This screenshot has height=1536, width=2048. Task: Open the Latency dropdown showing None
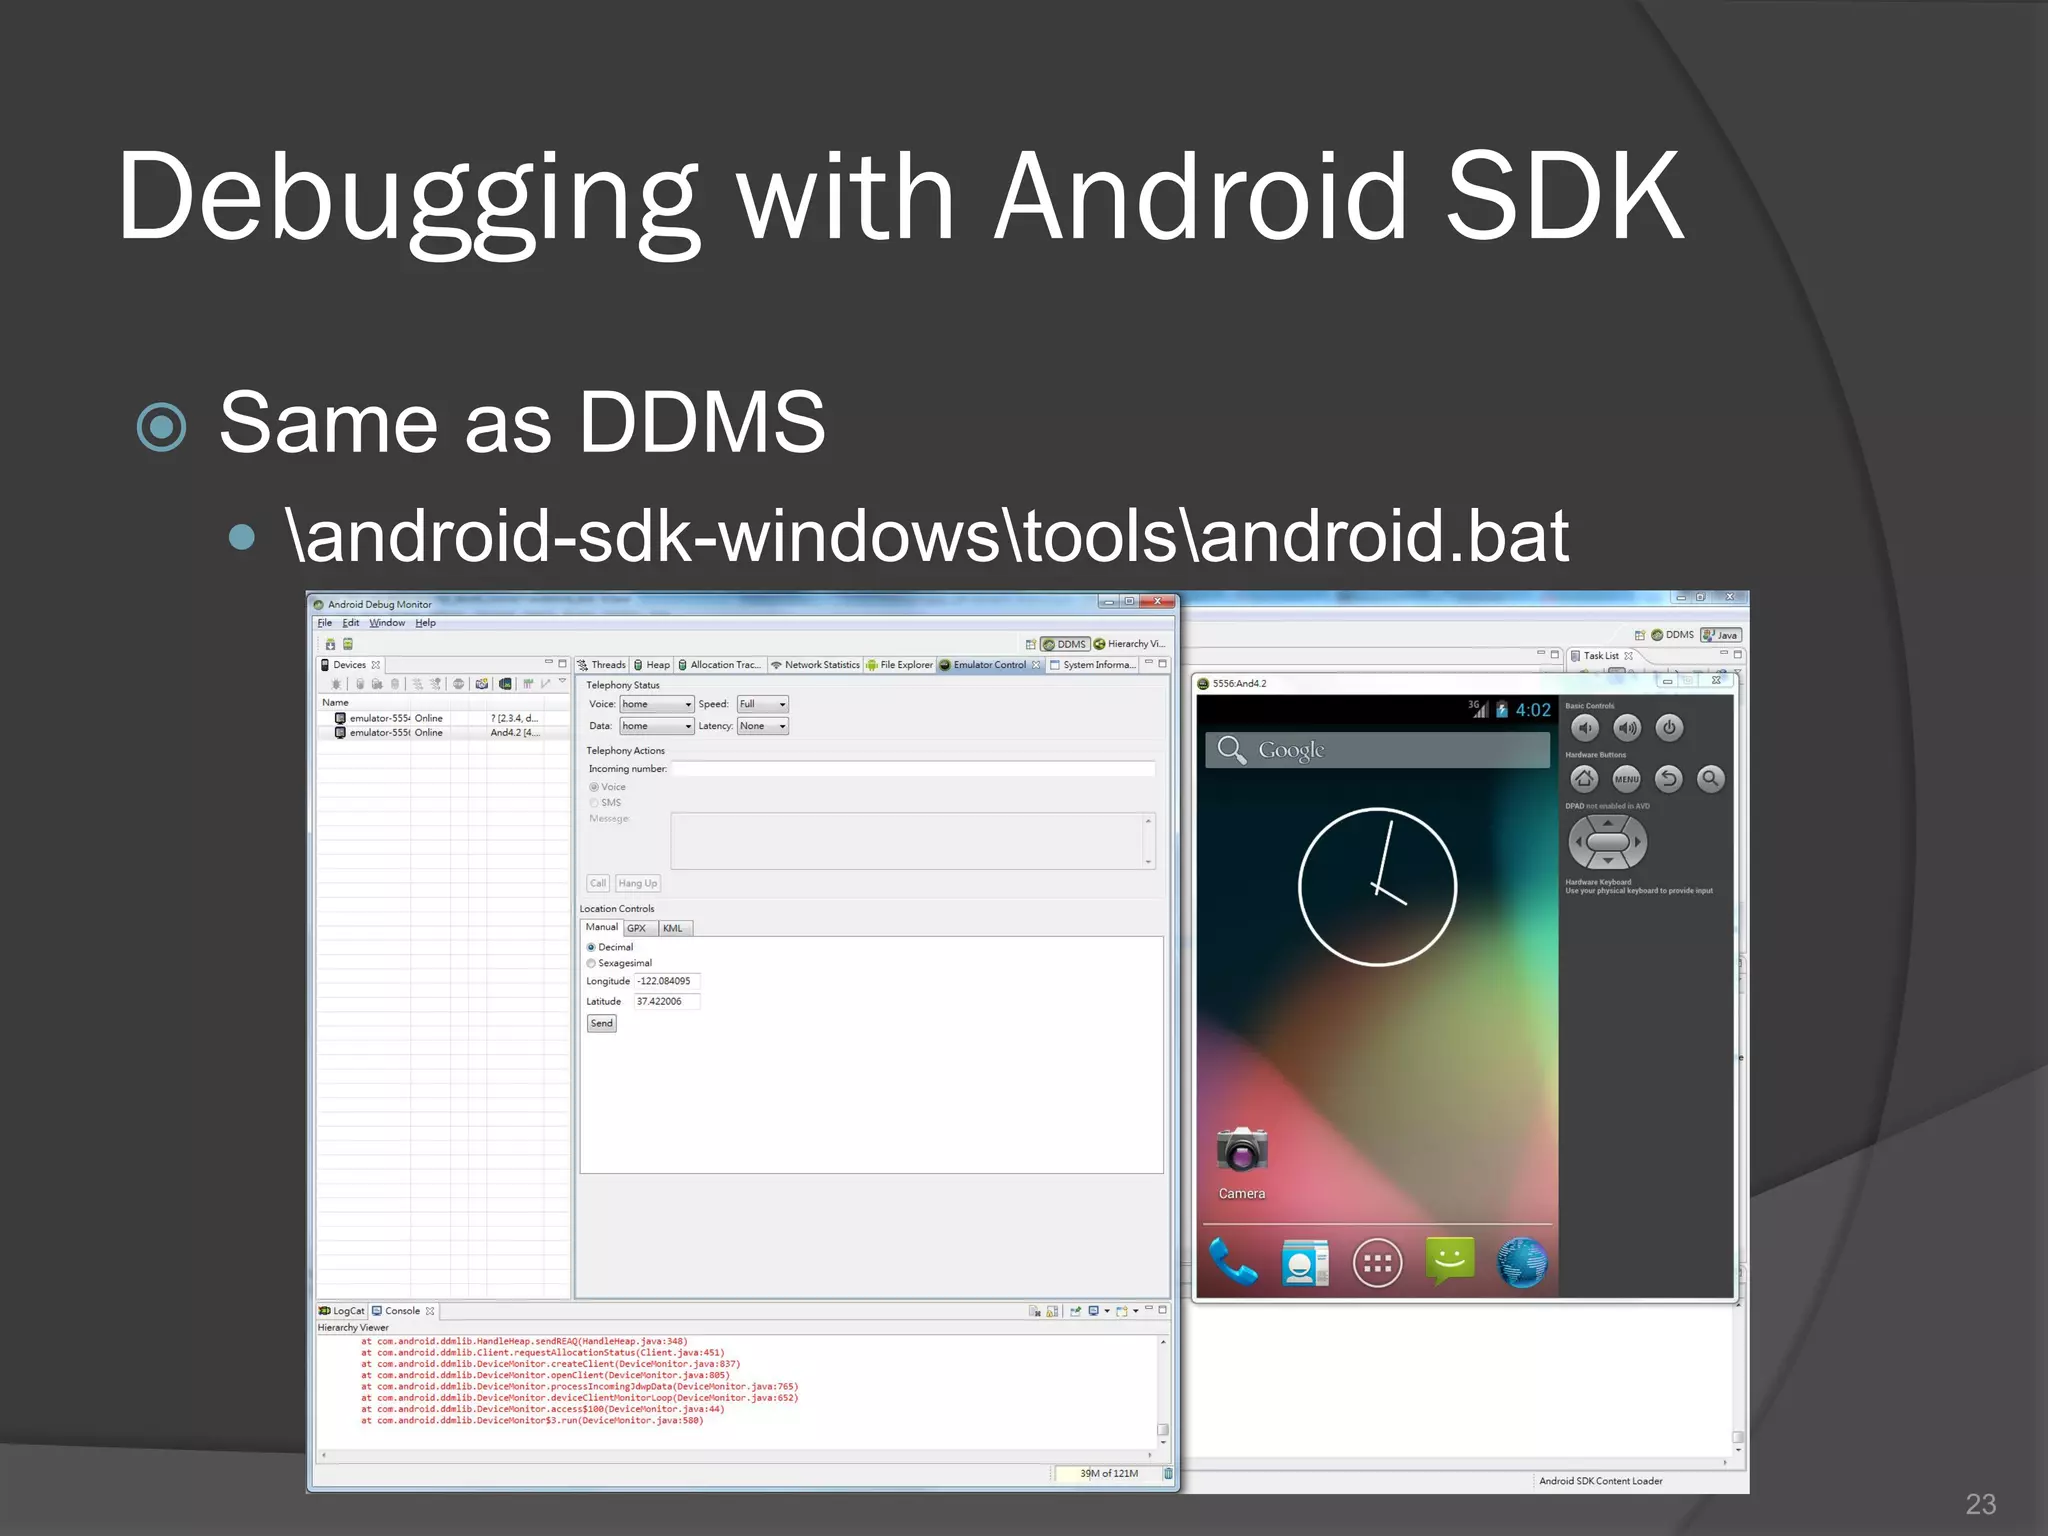[x=763, y=726]
